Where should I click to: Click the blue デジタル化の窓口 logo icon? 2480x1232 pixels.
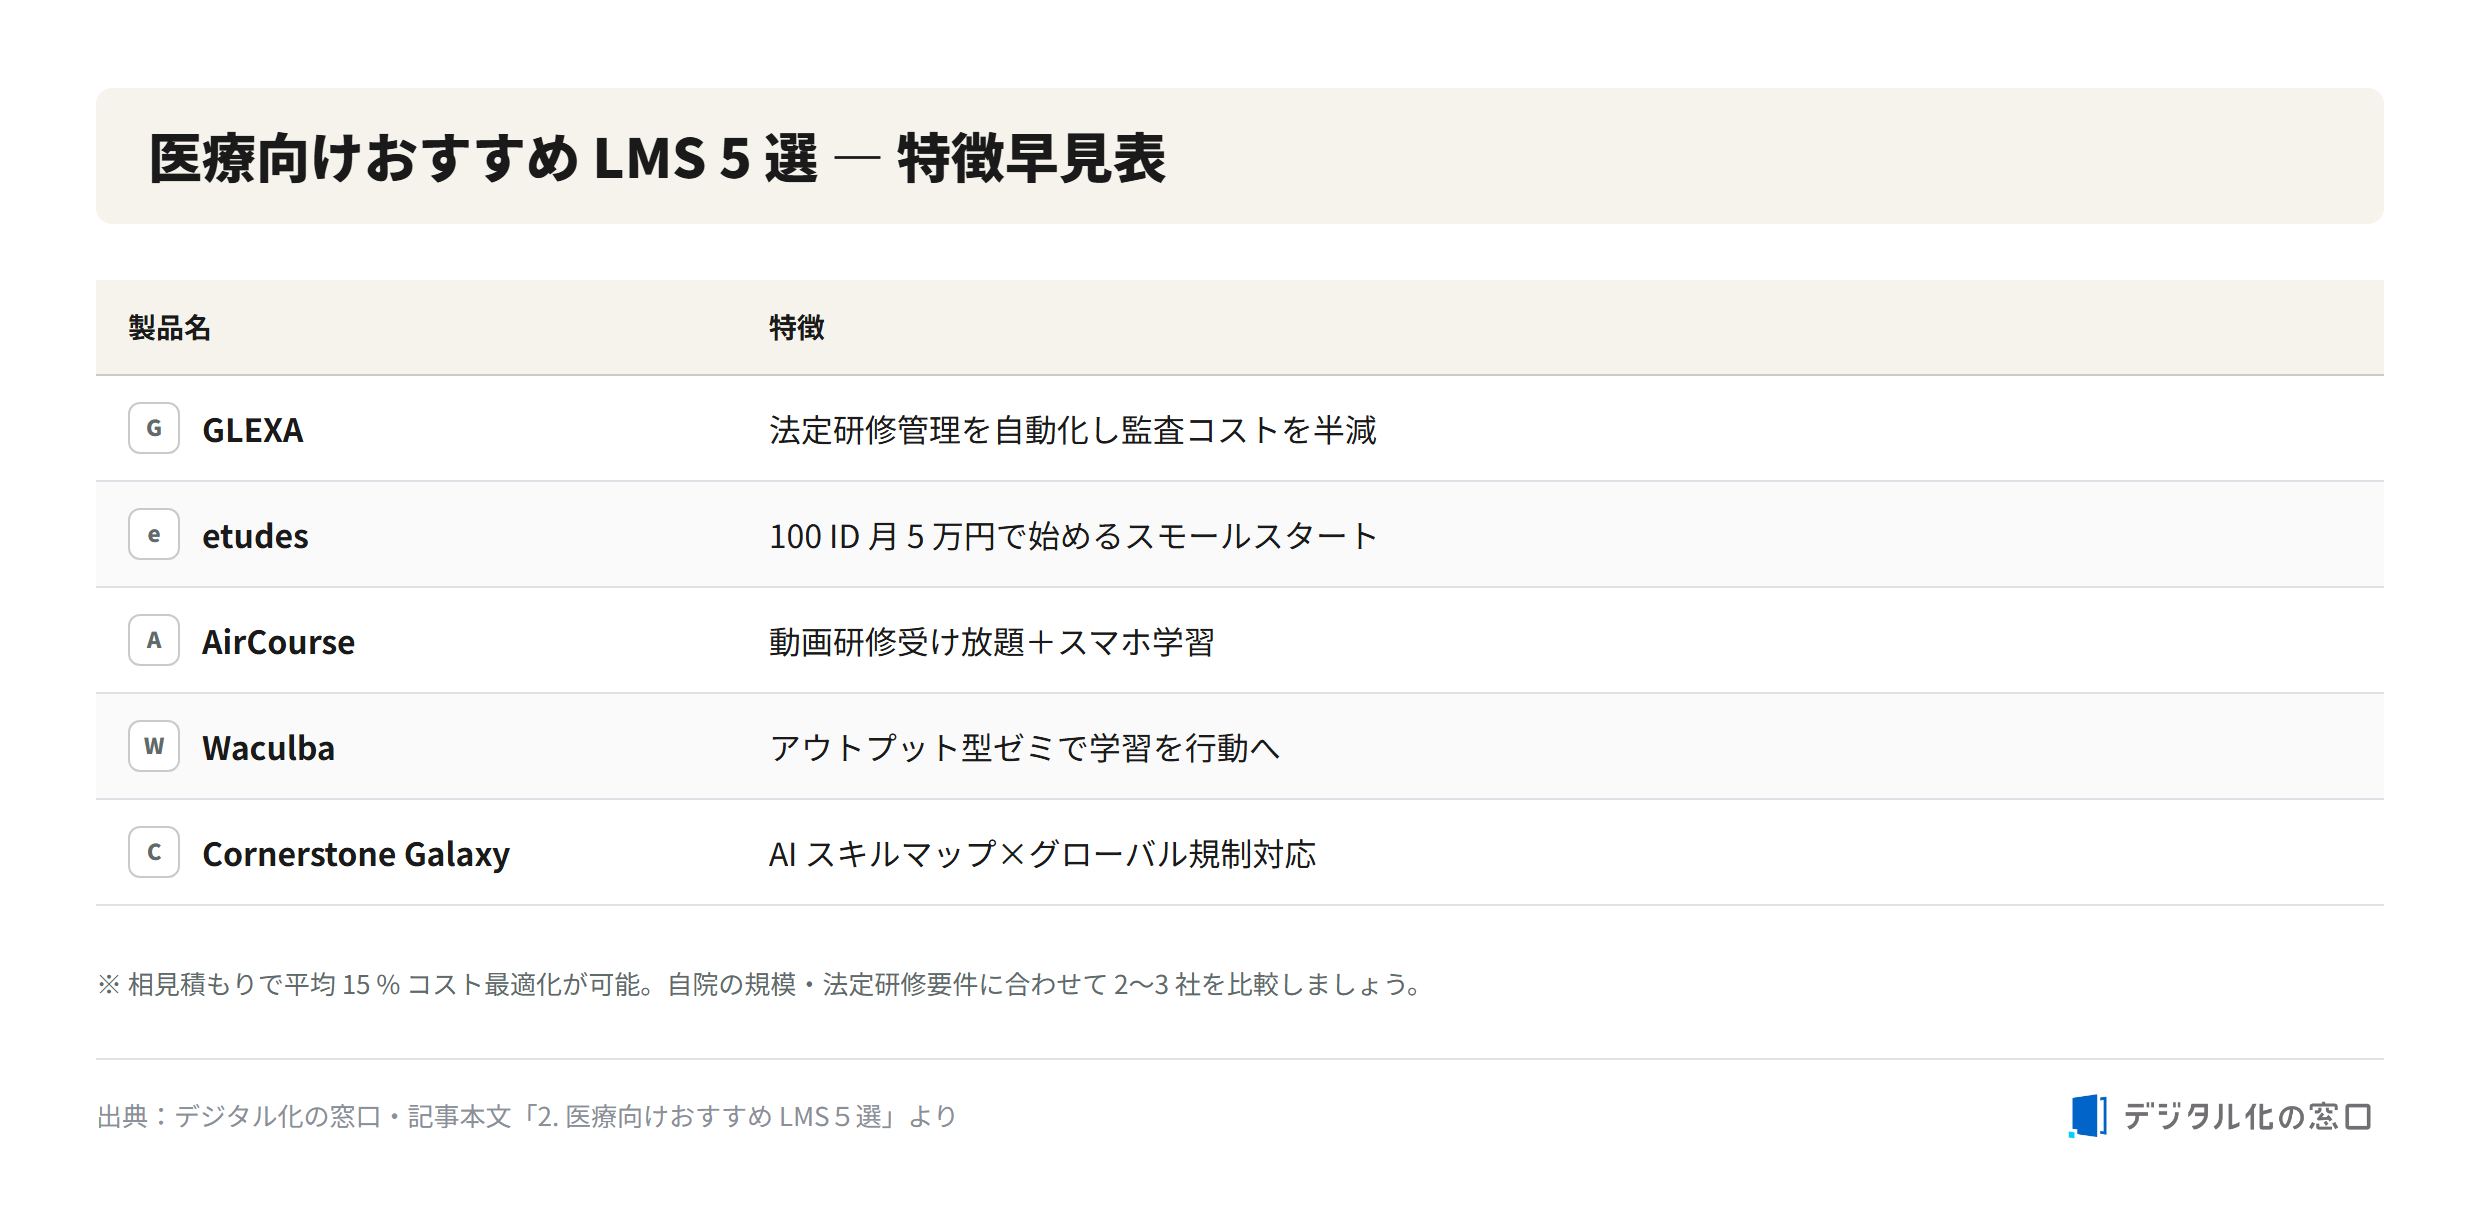(2088, 1116)
